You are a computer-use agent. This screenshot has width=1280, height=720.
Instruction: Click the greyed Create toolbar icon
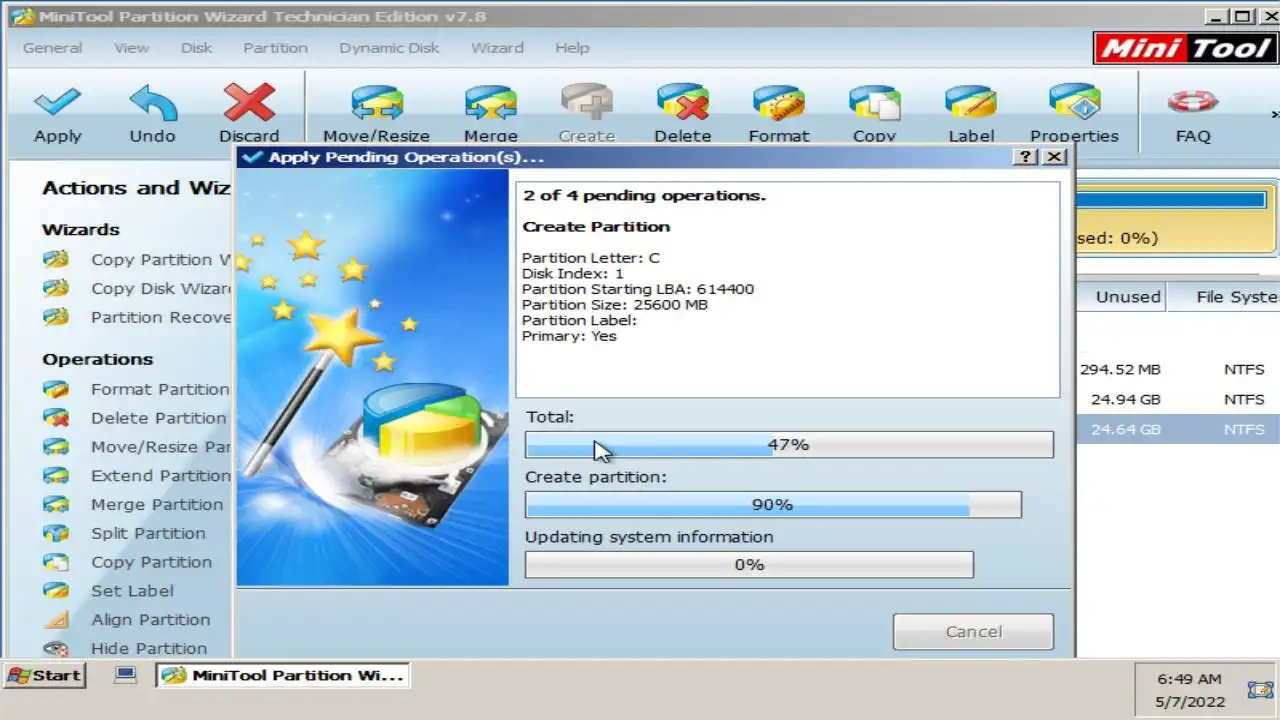click(587, 102)
